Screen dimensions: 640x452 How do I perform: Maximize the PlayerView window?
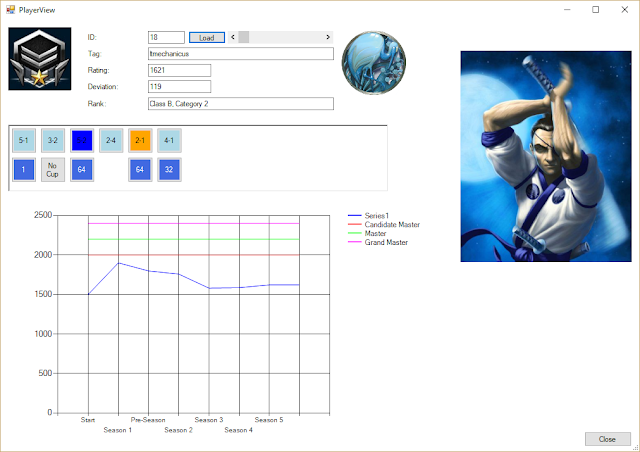(x=596, y=9)
